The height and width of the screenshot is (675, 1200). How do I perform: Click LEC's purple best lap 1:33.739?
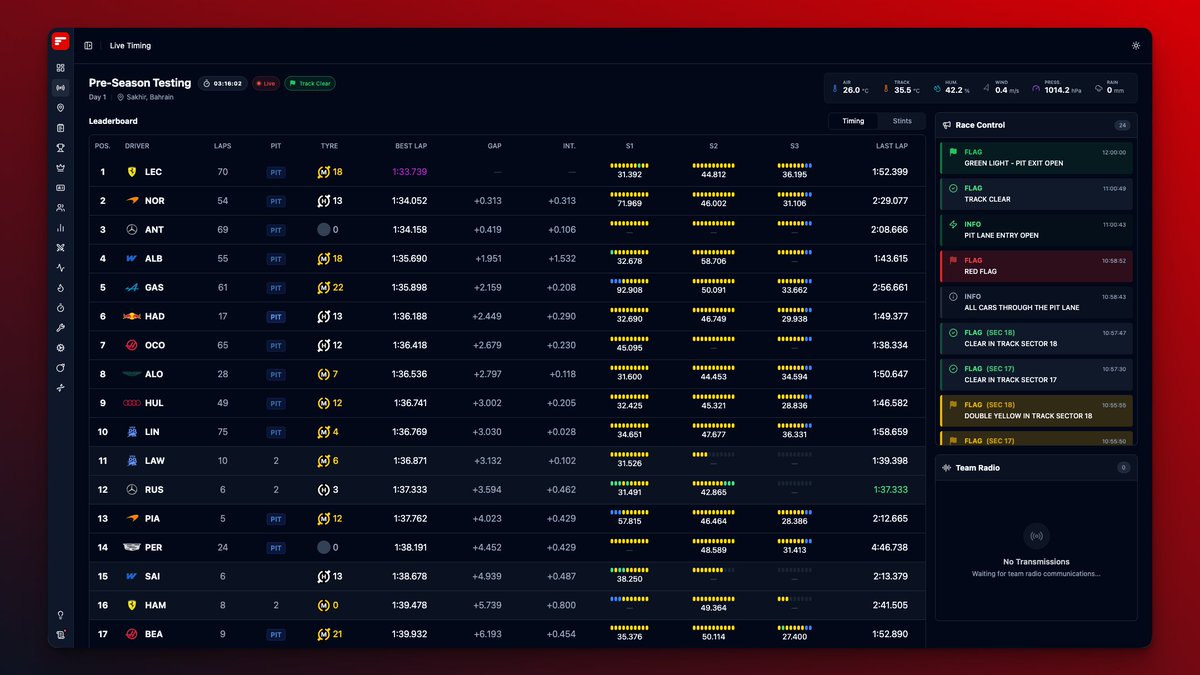[409, 172]
